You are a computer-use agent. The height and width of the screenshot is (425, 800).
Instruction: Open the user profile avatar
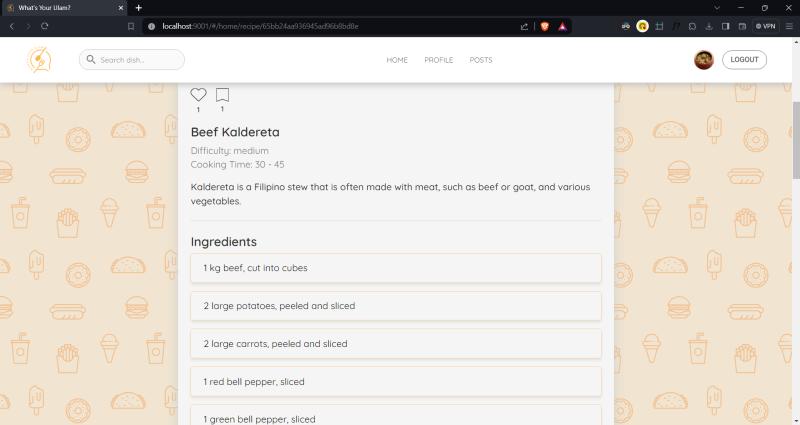coord(703,60)
